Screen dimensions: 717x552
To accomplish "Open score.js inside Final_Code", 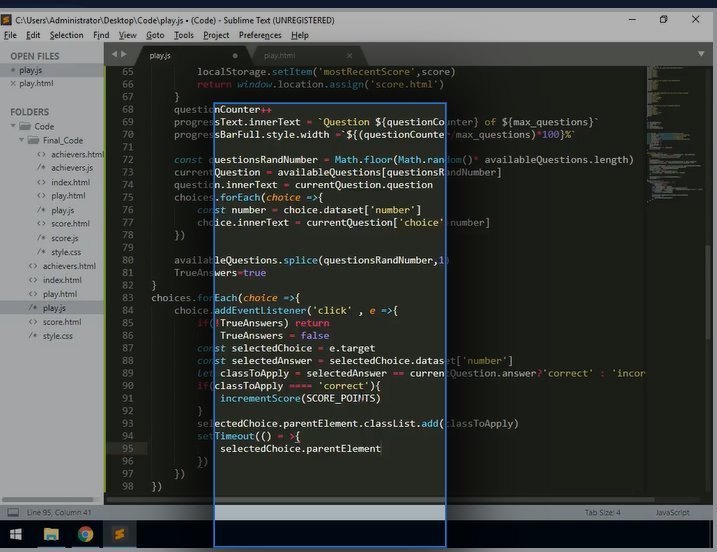I will pyautogui.click(x=64, y=238).
